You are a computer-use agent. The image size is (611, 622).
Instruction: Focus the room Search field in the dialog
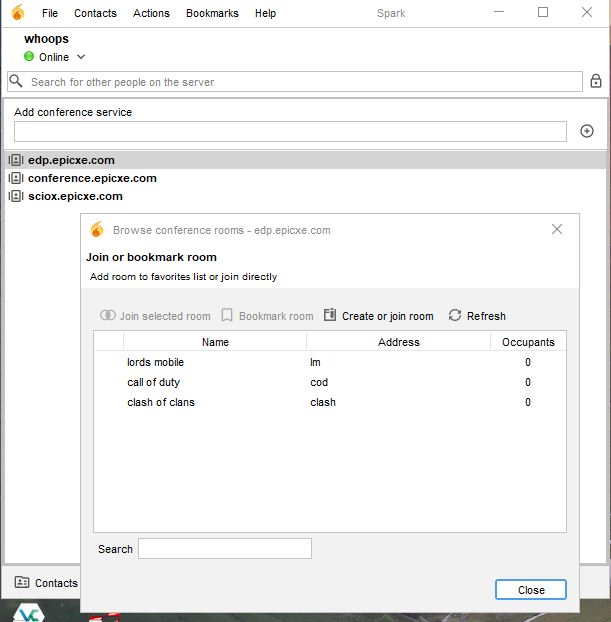pyautogui.click(x=225, y=549)
